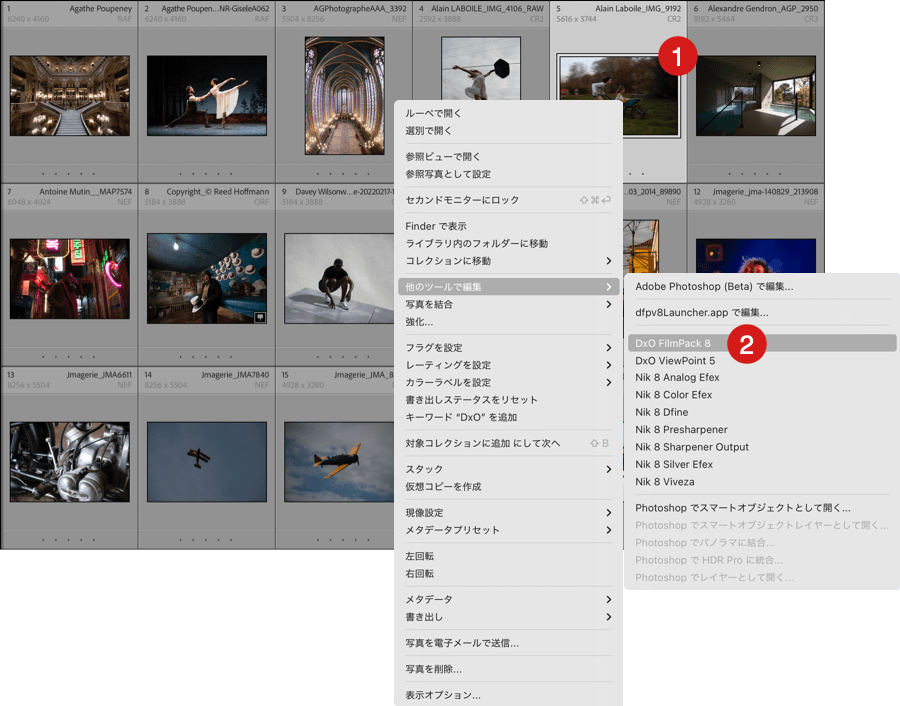Choose 左回転 to rotate the photo

pyautogui.click(x=419, y=556)
